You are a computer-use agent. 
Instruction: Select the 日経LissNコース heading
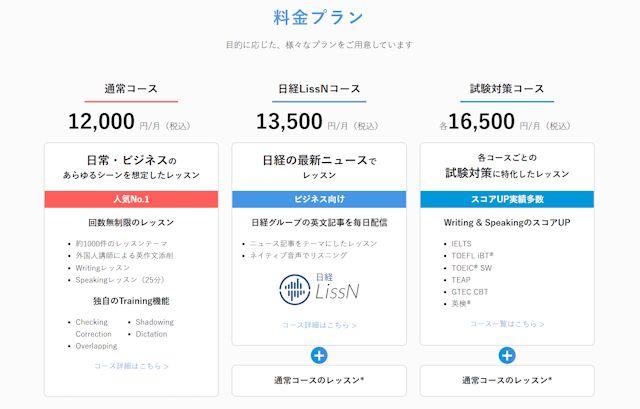coord(319,89)
